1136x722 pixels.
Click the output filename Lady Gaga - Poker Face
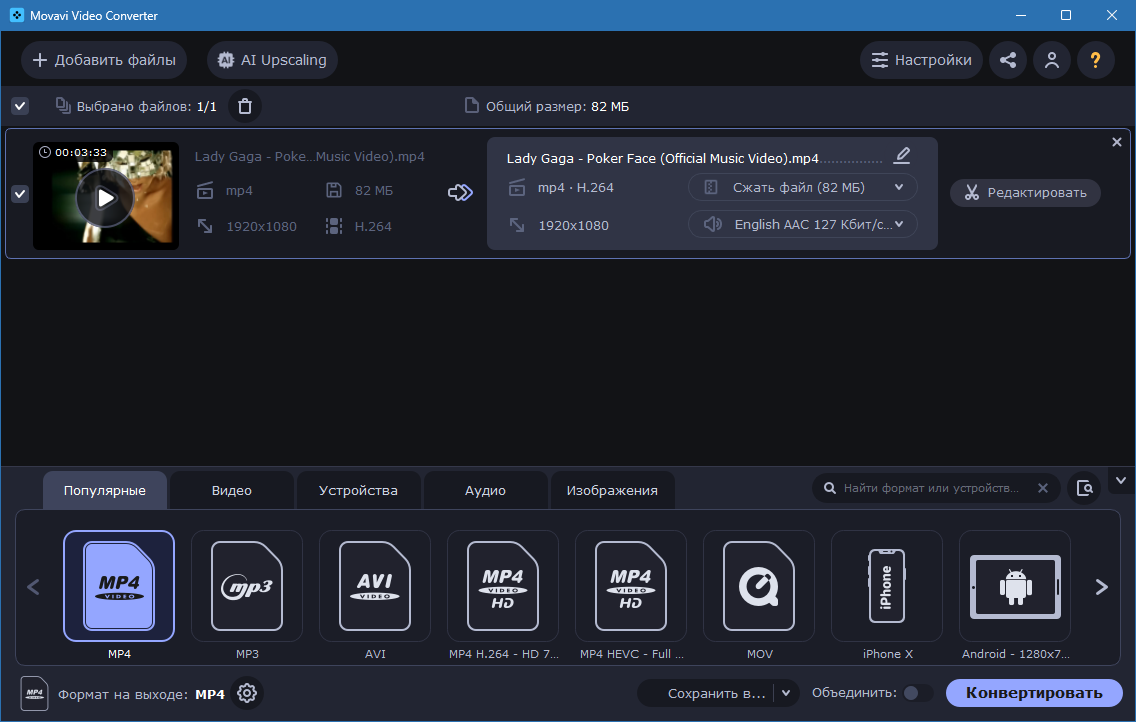[x=662, y=159]
